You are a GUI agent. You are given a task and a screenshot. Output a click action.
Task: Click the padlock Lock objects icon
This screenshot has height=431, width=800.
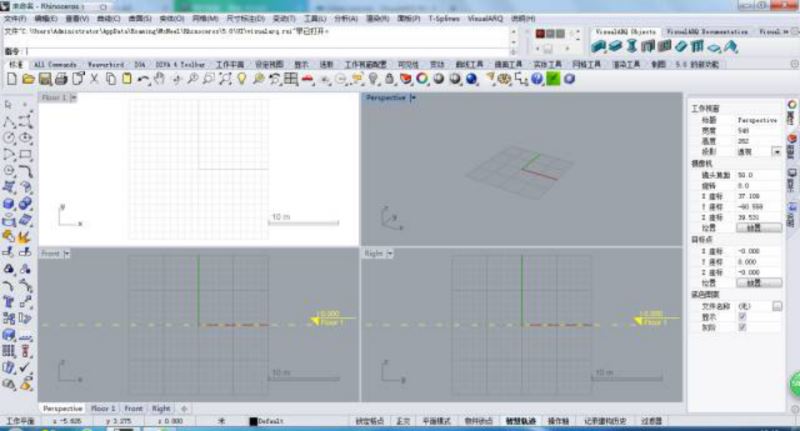[x=389, y=79]
